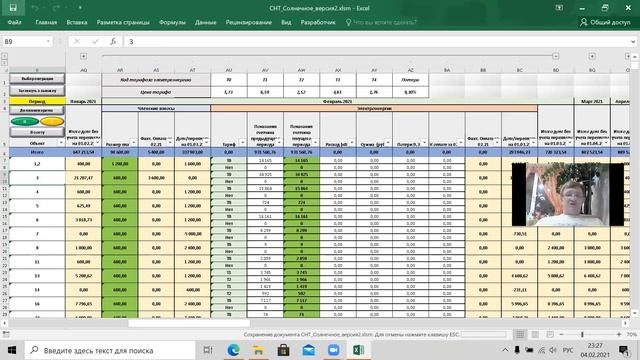Open the Тариф column filter dropdown
The image size is (640, 360).
pyautogui.click(x=242, y=142)
